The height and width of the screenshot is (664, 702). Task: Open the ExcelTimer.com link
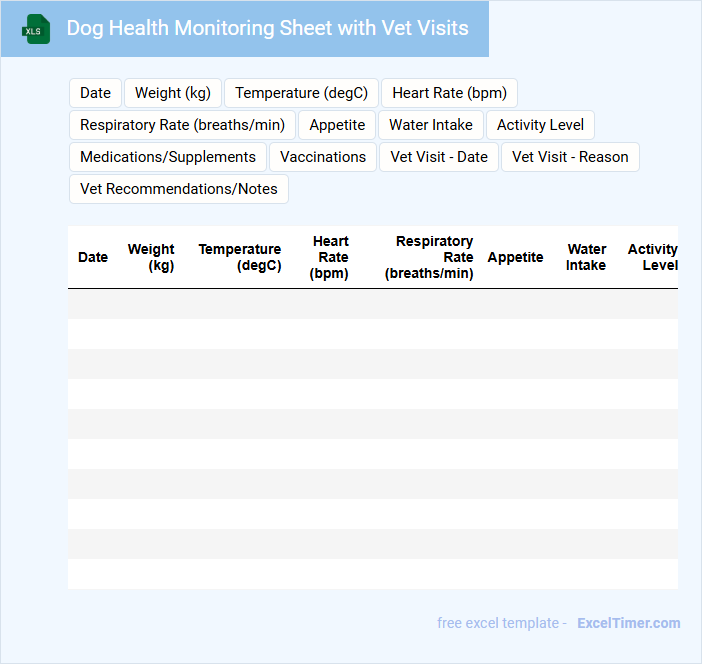coord(628,623)
